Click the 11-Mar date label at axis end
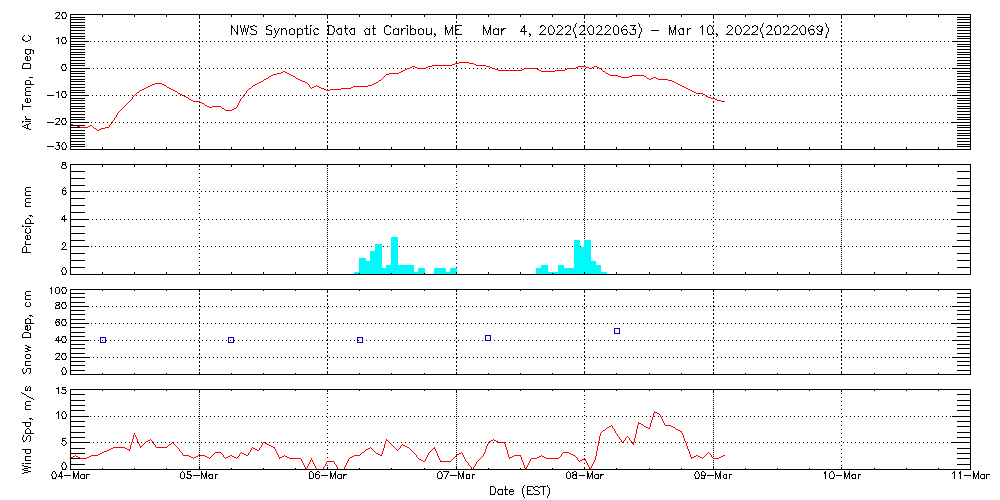Screen dimensions: 1000x500 (x=970, y=477)
